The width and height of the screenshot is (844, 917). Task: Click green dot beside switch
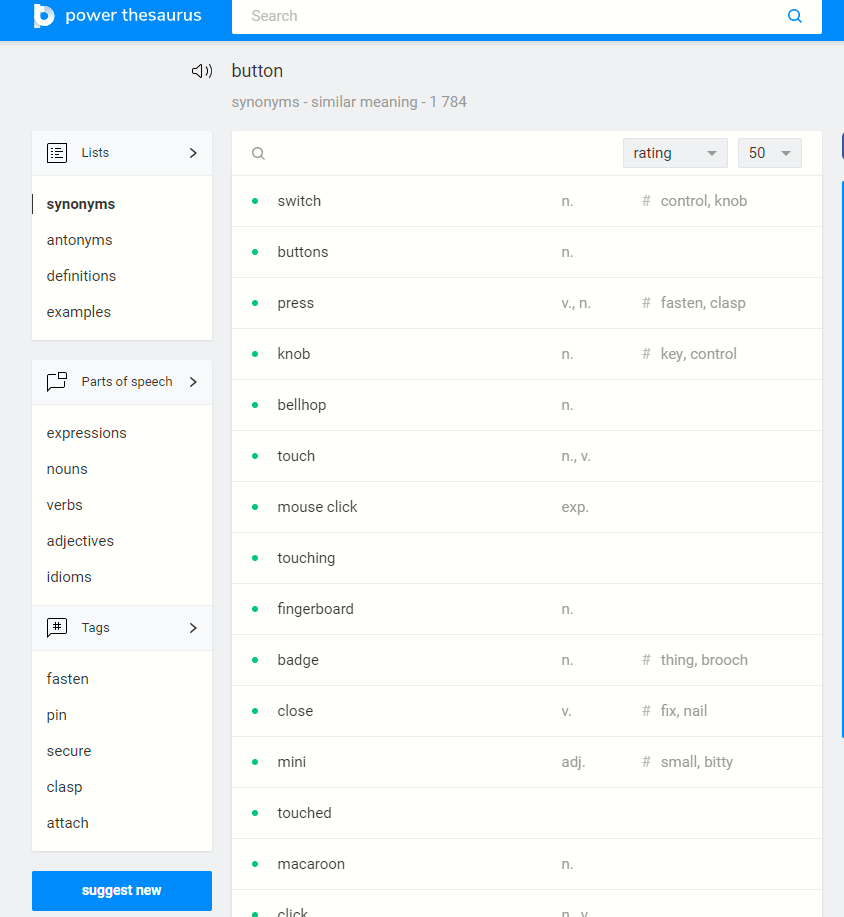[x=255, y=201]
